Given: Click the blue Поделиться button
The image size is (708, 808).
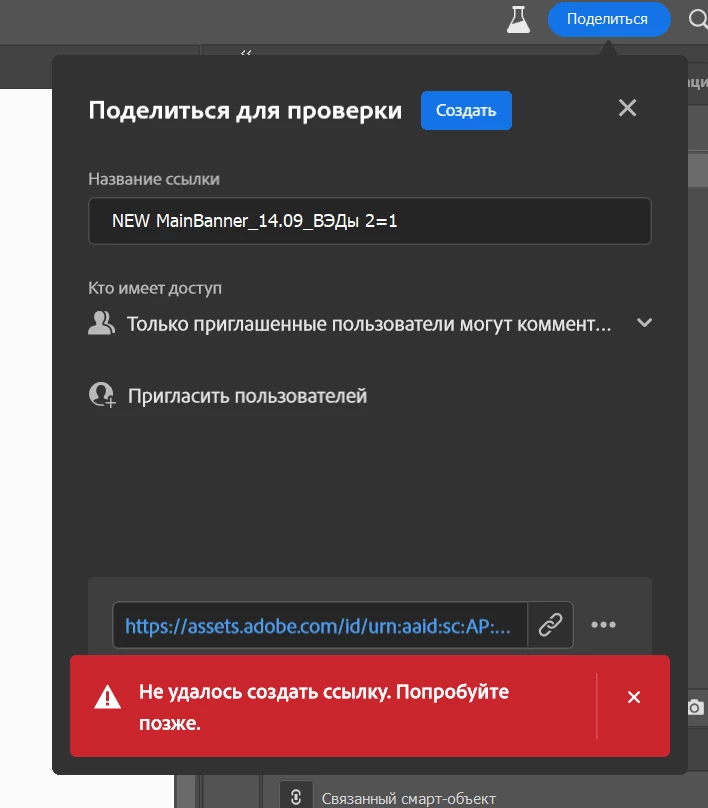Looking at the screenshot, I should click(x=609, y=19).
